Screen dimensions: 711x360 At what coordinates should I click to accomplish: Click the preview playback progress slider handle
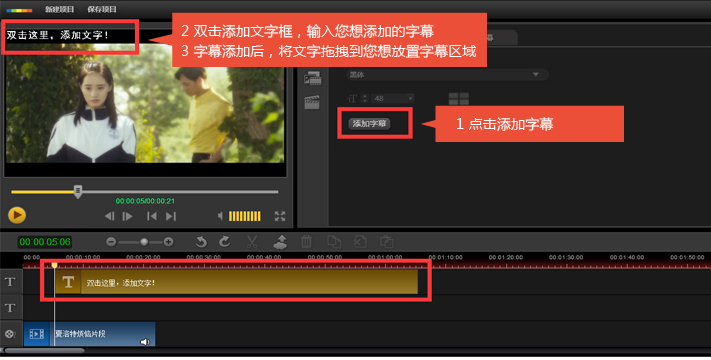tap(78, 191)
